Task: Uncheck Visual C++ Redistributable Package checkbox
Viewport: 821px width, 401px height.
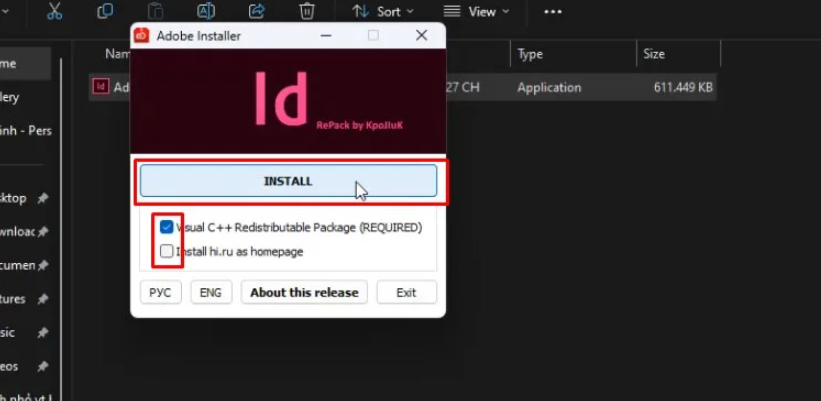Action: click(166, 227)
